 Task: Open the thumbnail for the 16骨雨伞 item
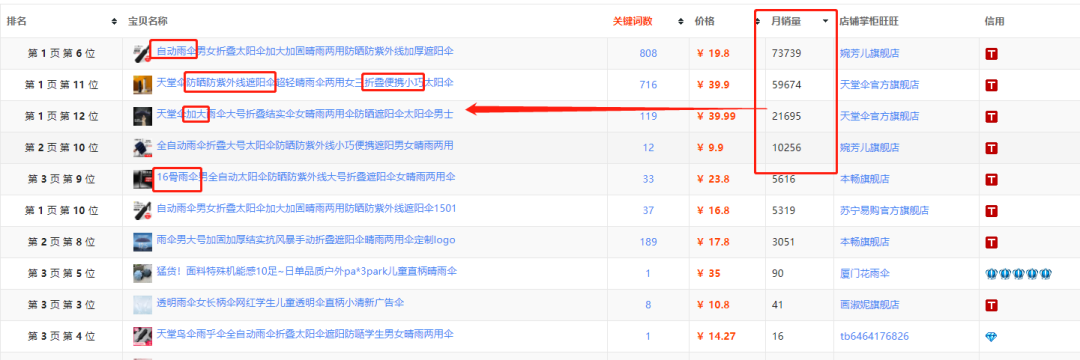coord(143,179)
